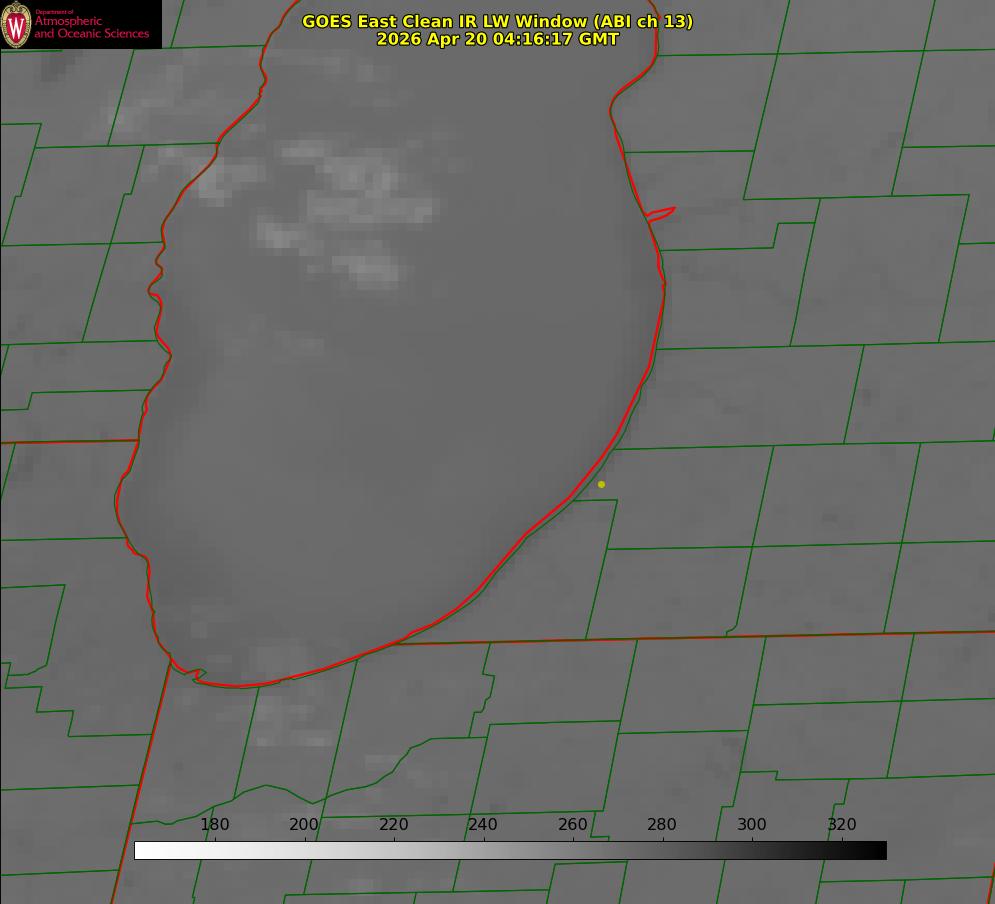Pick the 260 label above the colorbar
Screen dimensions: 995x904
(572, 824)
